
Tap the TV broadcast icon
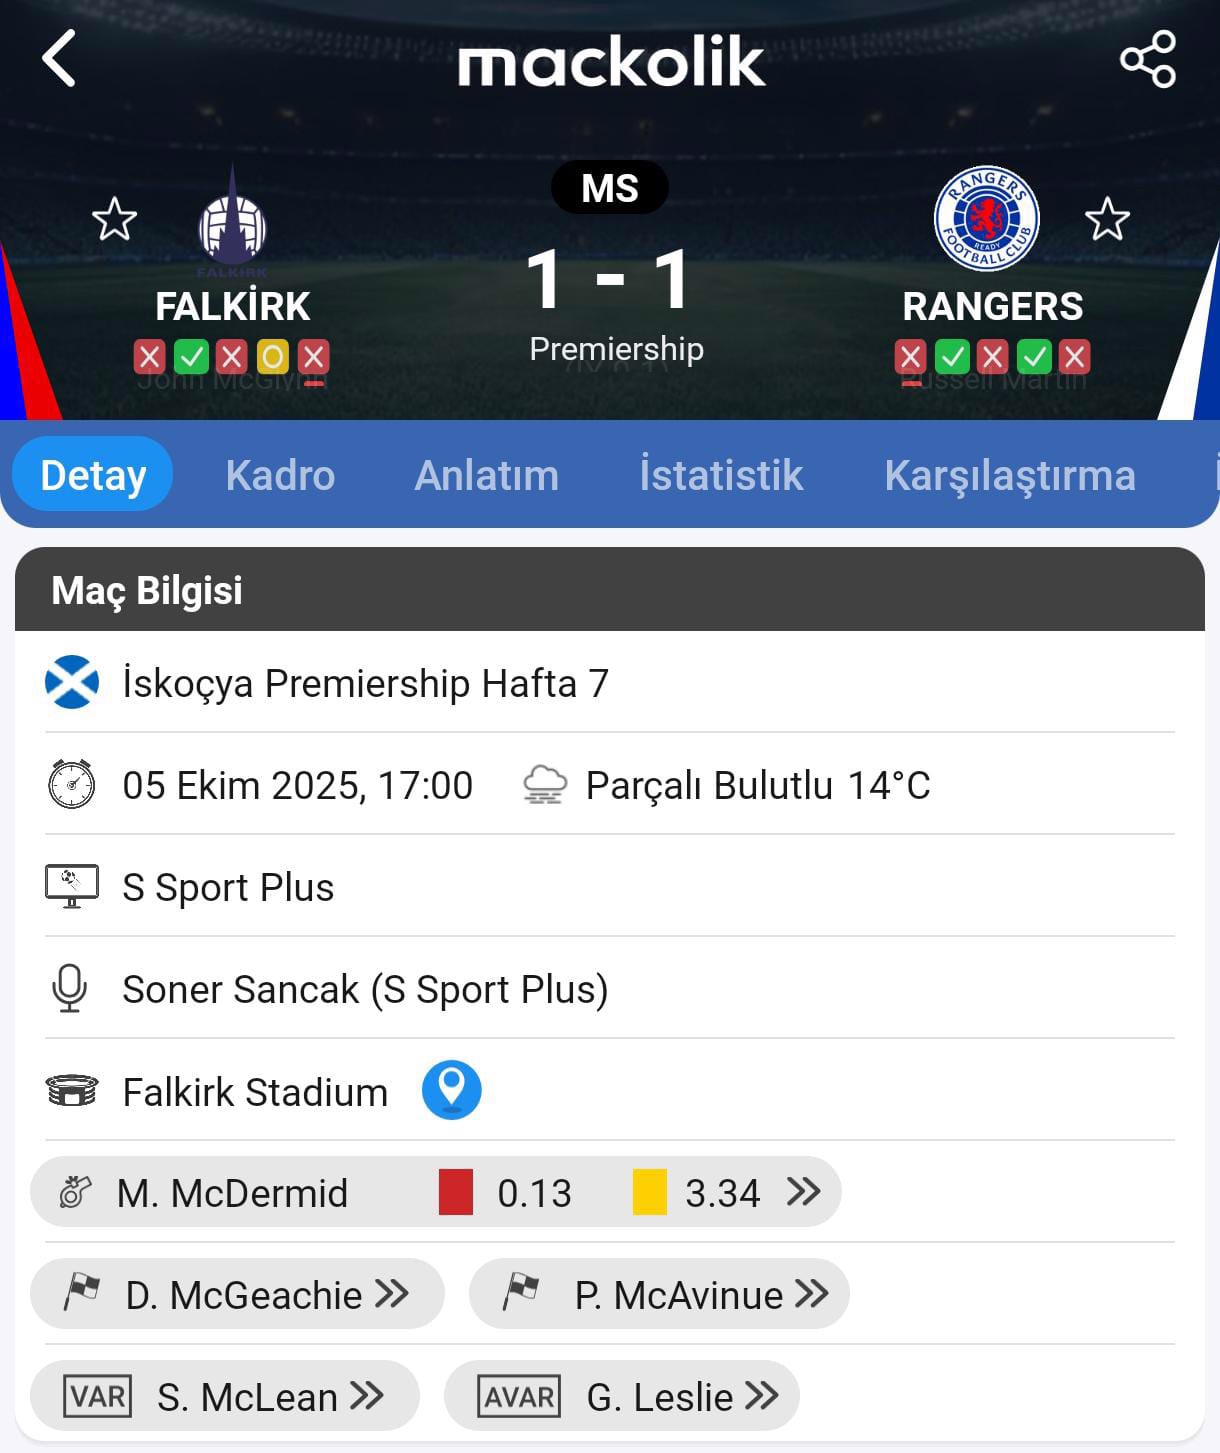(x=72, y=887)
